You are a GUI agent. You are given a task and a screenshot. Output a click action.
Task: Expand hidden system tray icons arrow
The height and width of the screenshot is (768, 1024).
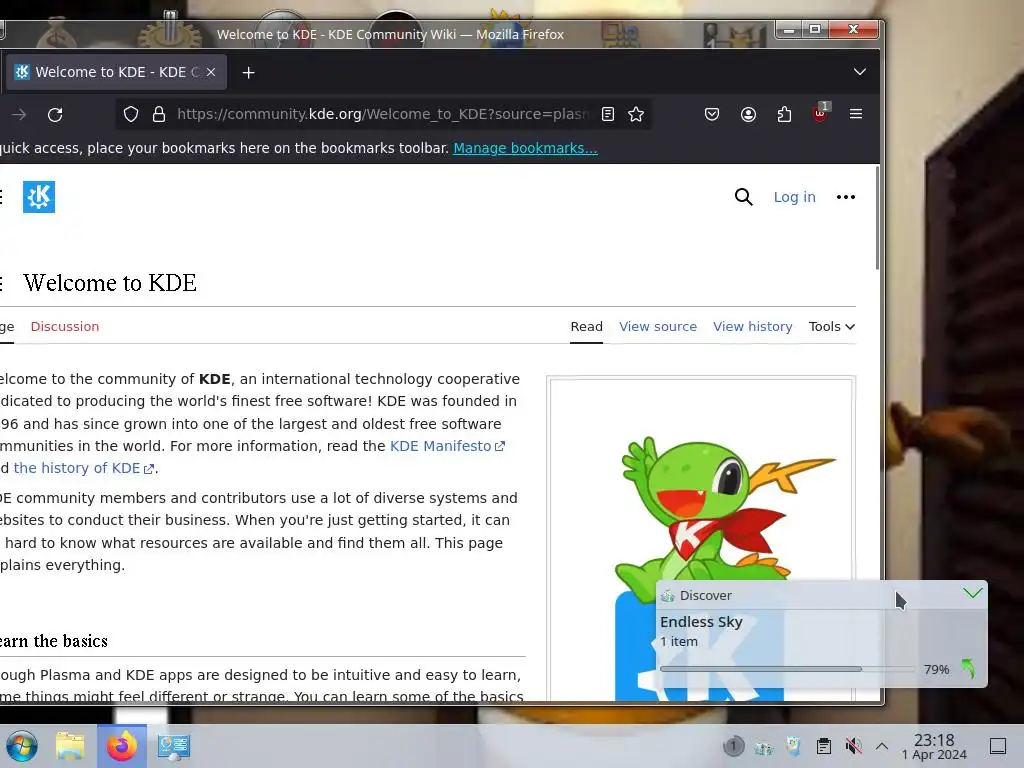pyautogui.click(x=882, y=746)
